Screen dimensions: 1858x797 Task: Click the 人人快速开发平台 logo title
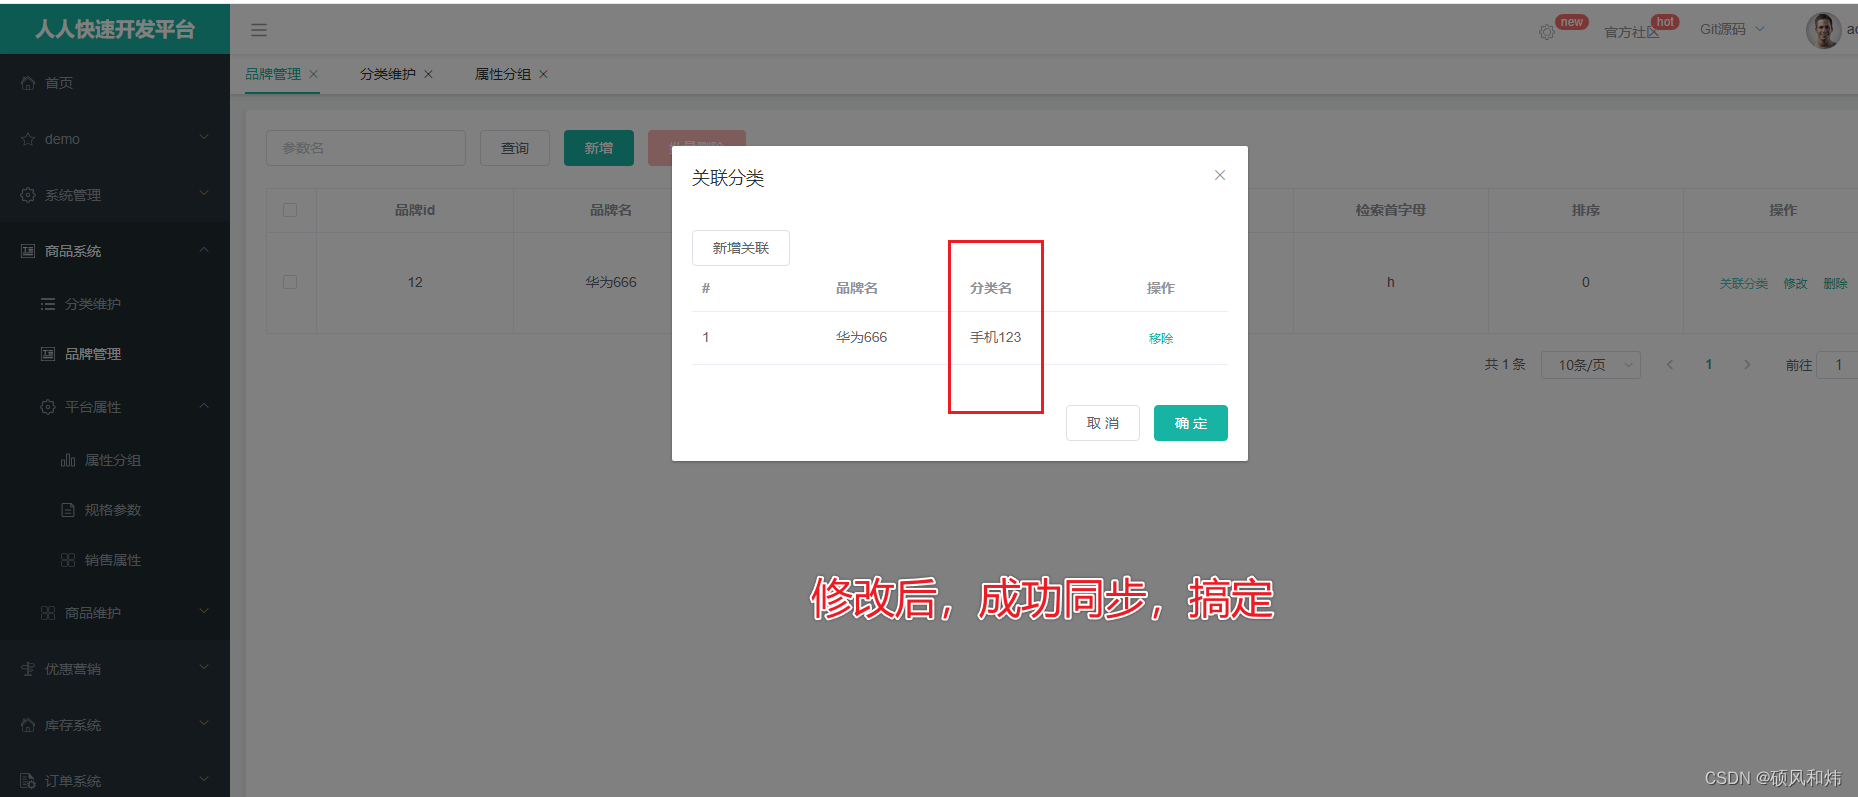(115, 29)
